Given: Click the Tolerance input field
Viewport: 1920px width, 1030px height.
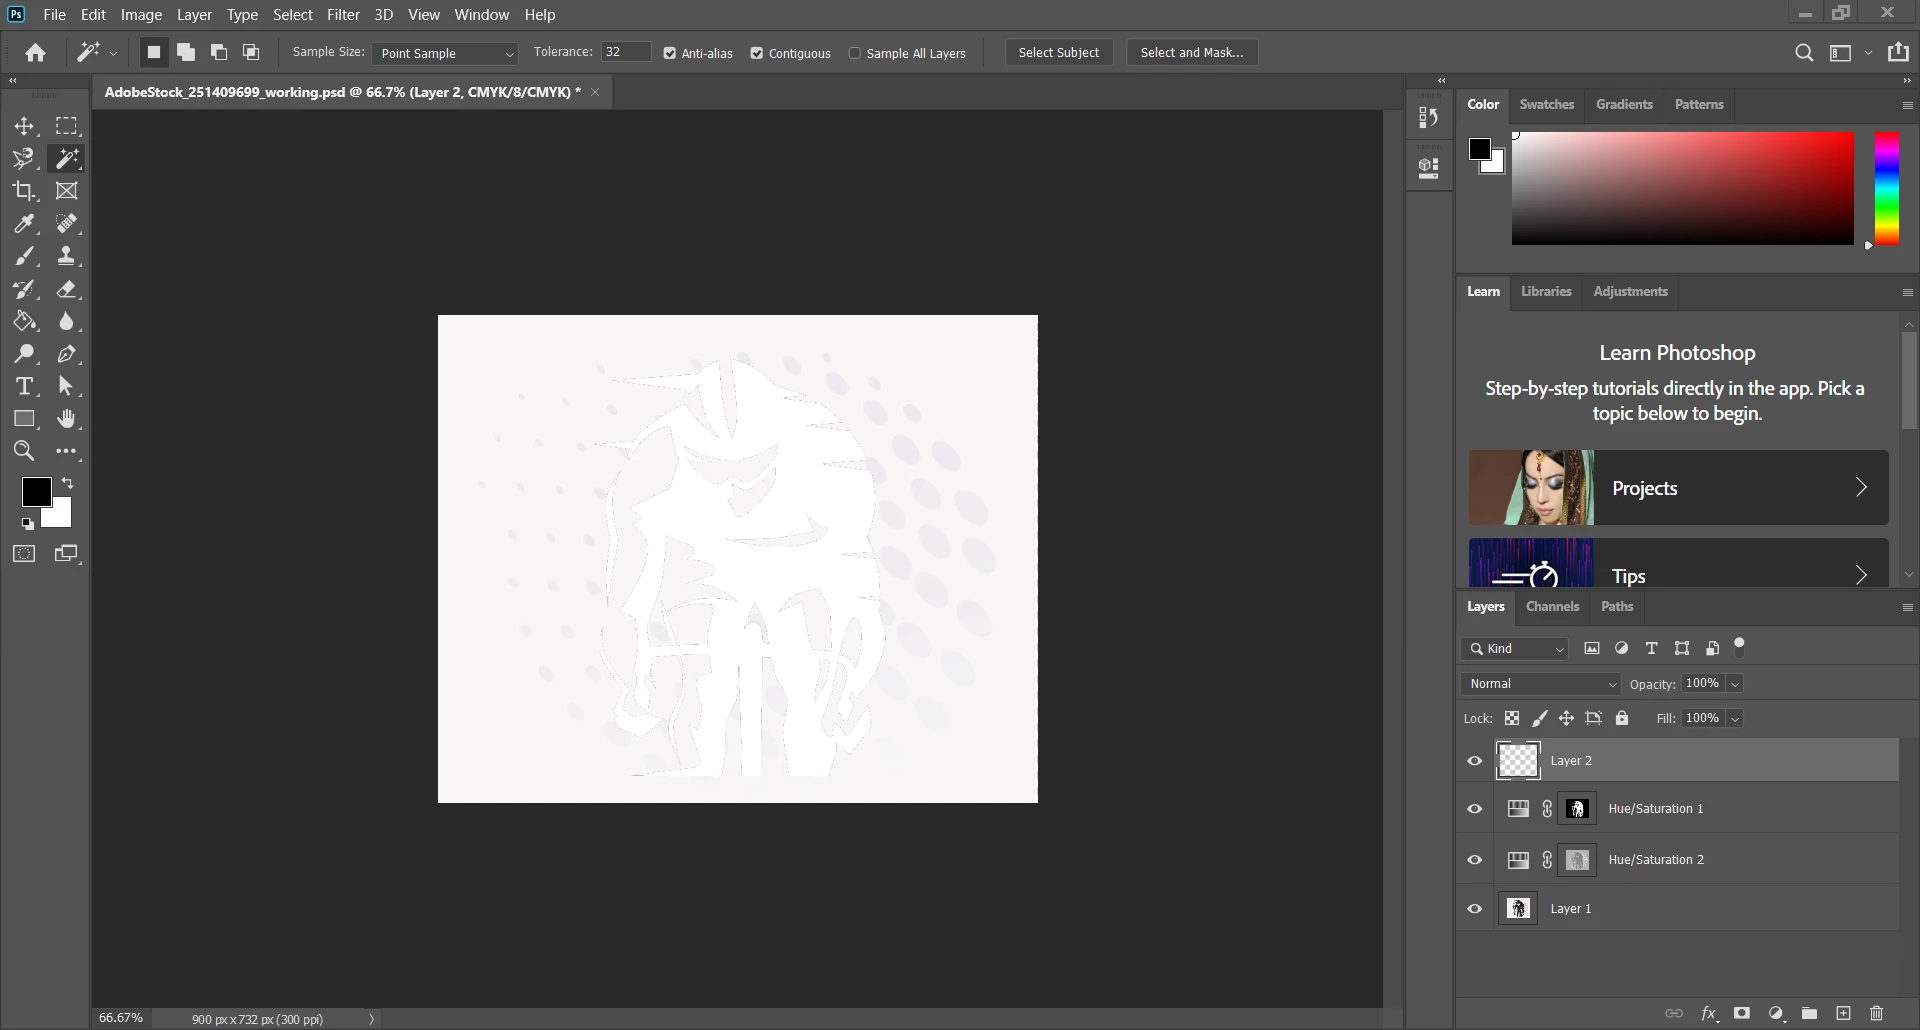Looking at the screenshot, I should [626, 52].
